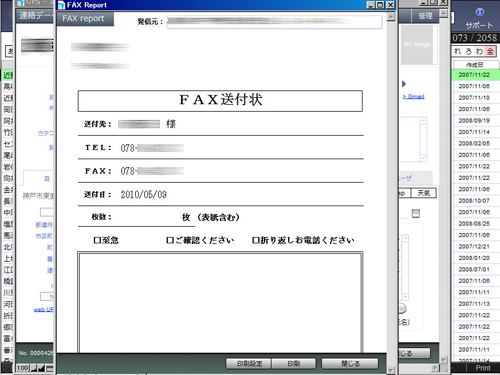The width and height of the screenshot is (500, 375).
Task: Click the 印刷 print button
Action: 294,364
